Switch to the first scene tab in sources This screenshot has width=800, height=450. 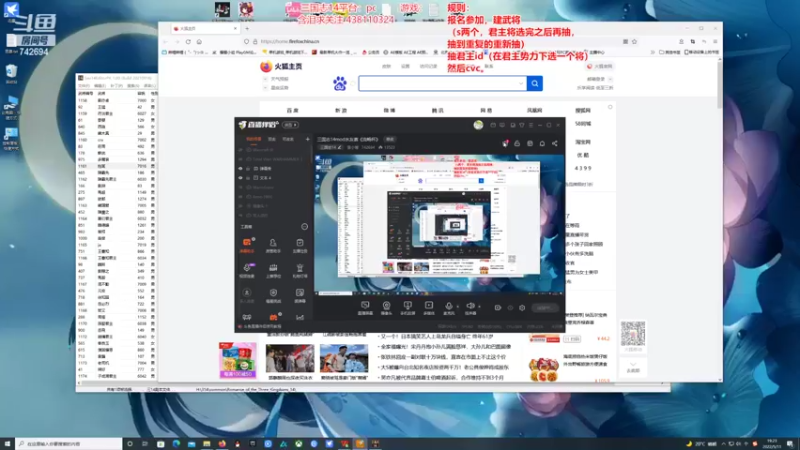coord(254,139)
